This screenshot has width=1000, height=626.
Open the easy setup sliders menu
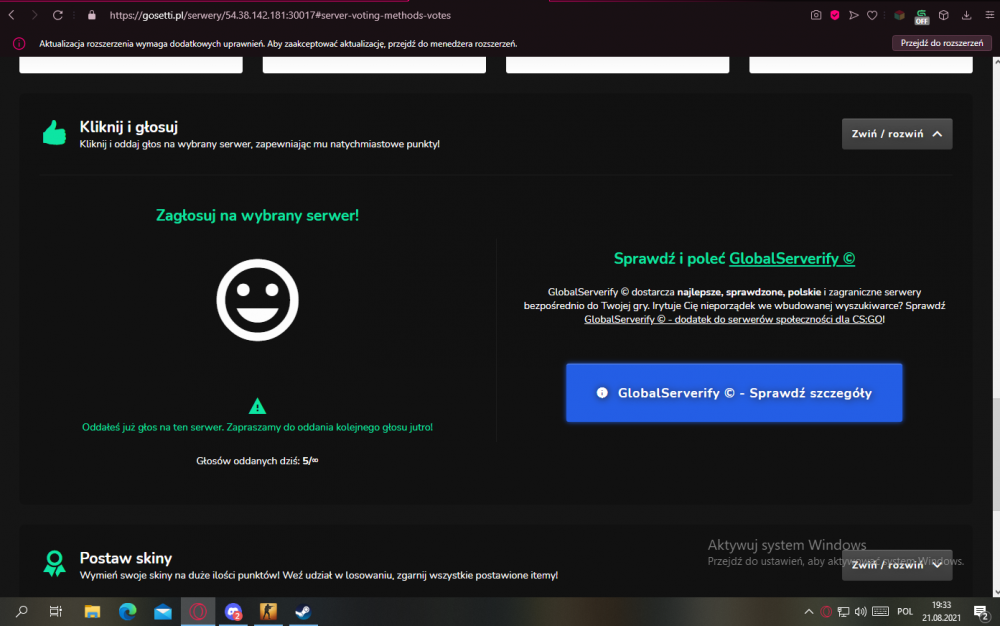click(989, 15)
